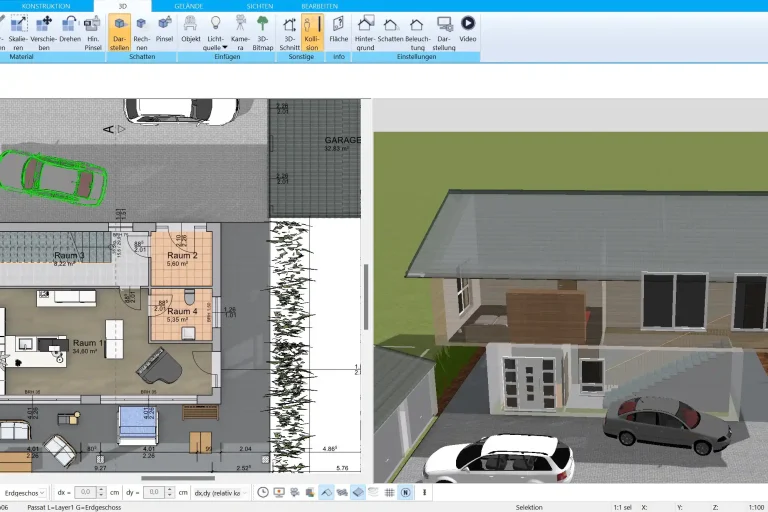The width and height of the screenshot is (768, 512).
Task: Open Schatten settings
Action: (x=390, y=29)
